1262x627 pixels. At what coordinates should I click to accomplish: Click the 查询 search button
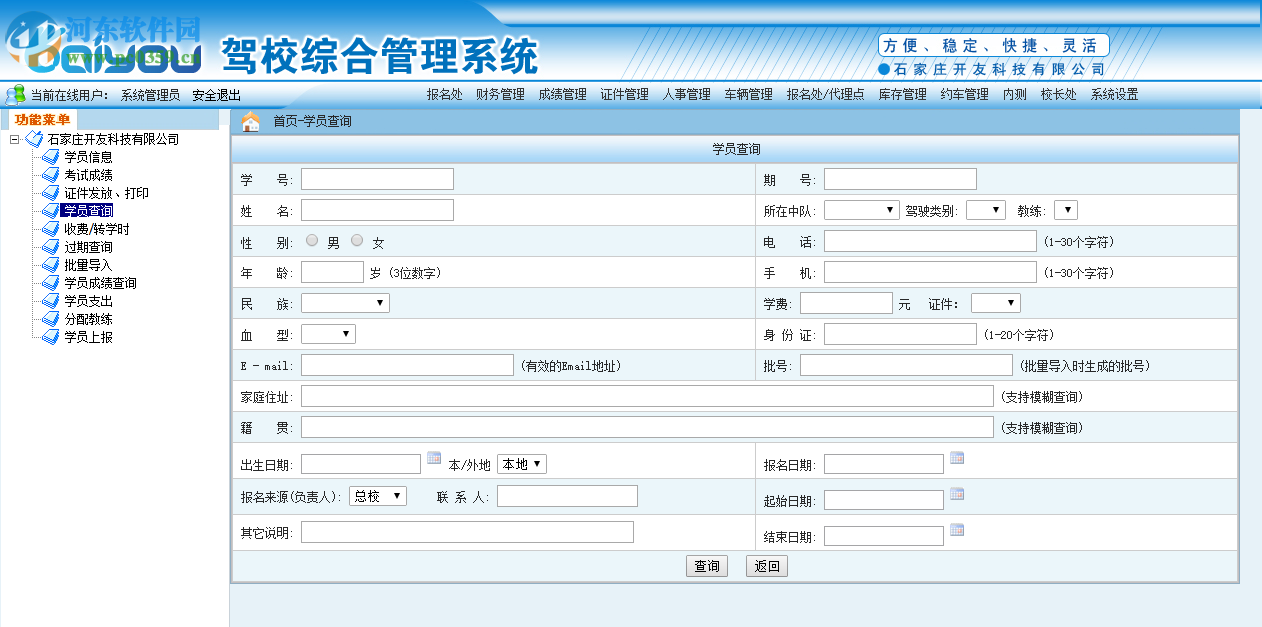707,565
